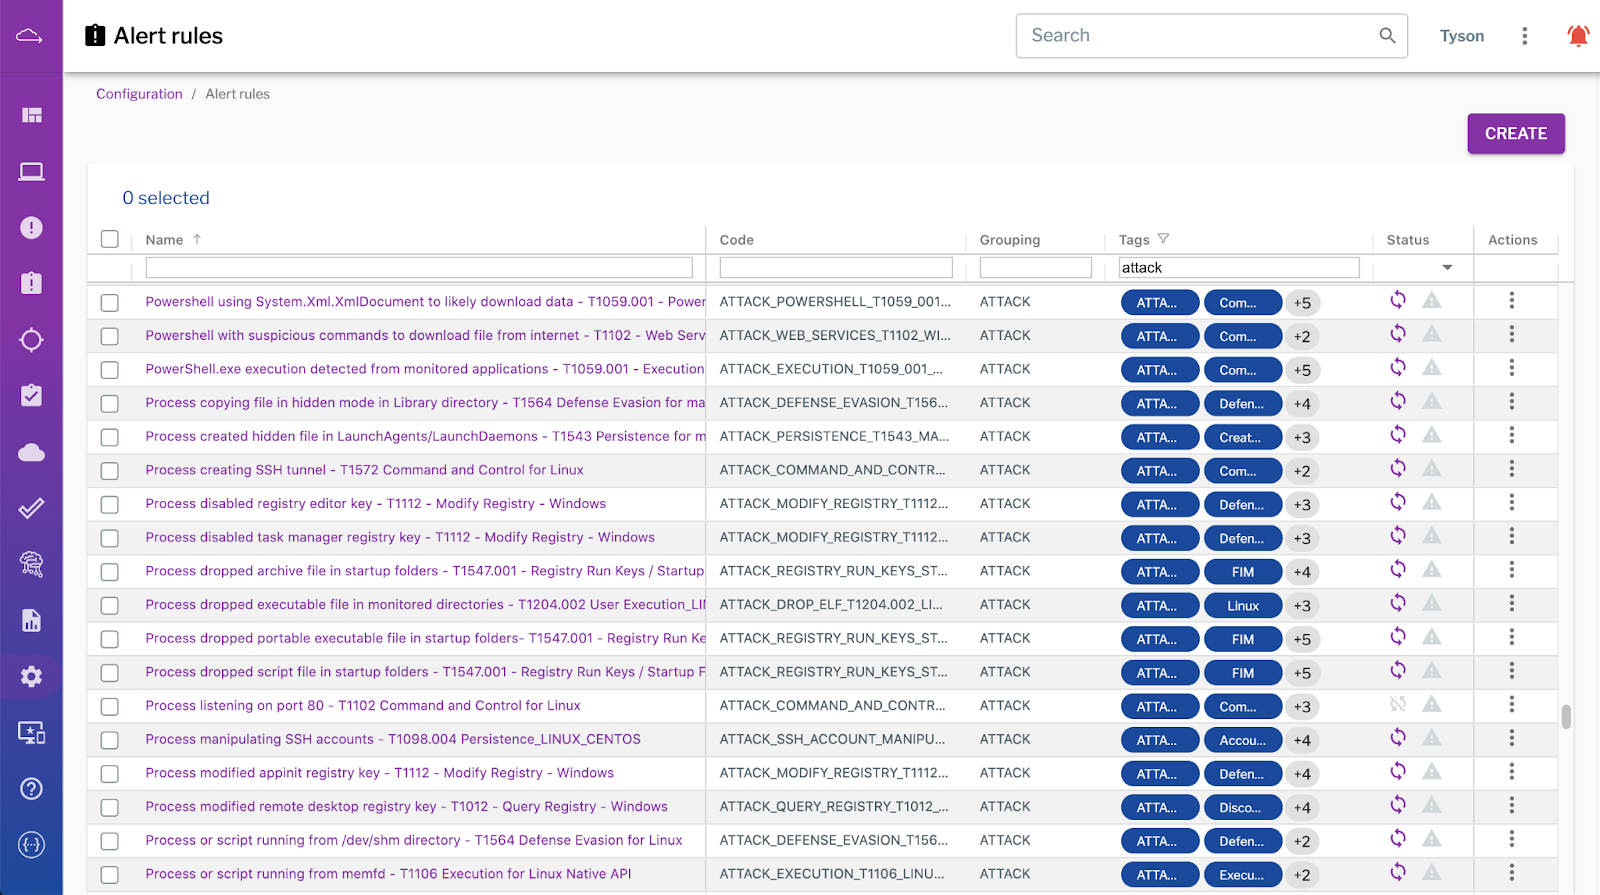Select checkbox for Process modified remote desktop registry key
The image size is (1600, 895).
pyautogui.click(x=110, y=808)
